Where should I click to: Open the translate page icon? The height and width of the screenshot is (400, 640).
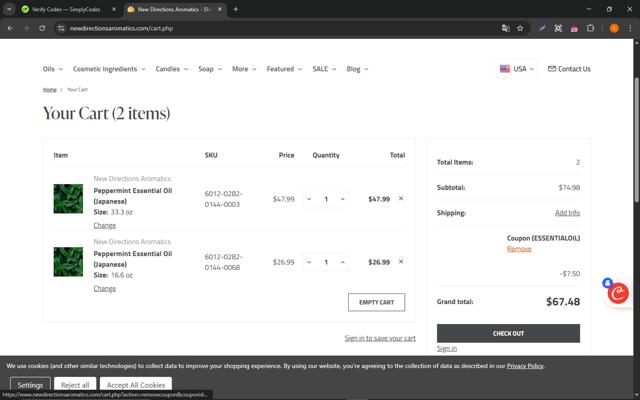pyautogui.click(x=505, y=28)
